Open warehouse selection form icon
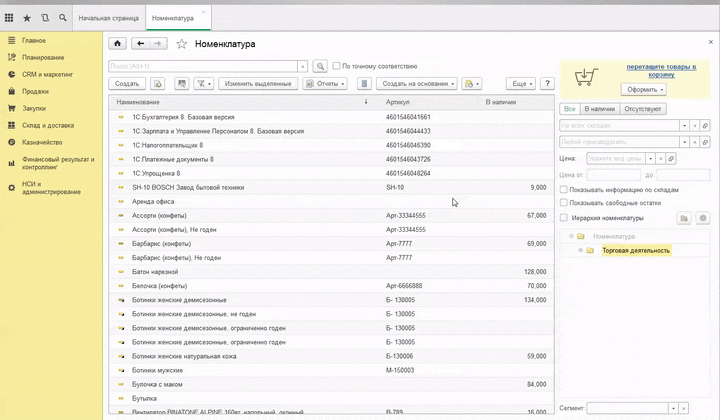Image resolution: width=720 pixels, height=420 pixels. tap(705, 125)
